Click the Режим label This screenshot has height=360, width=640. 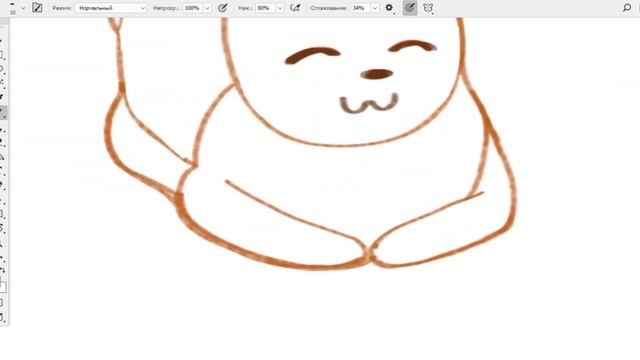point(62,8)
